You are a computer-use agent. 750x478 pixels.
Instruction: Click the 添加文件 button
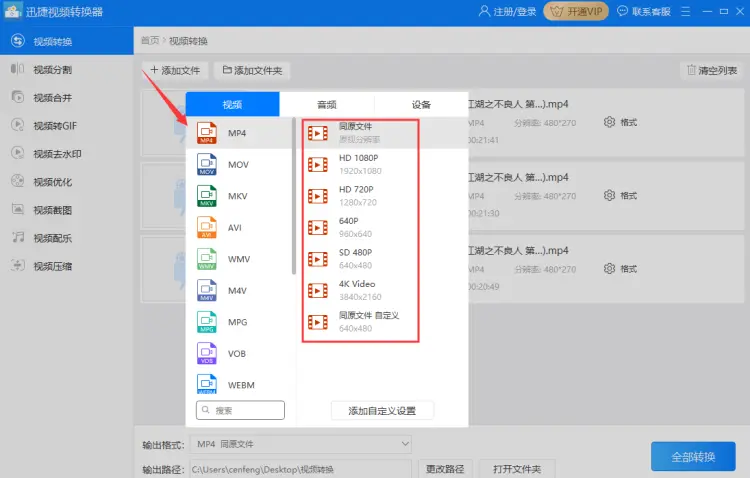pos(175,70)
